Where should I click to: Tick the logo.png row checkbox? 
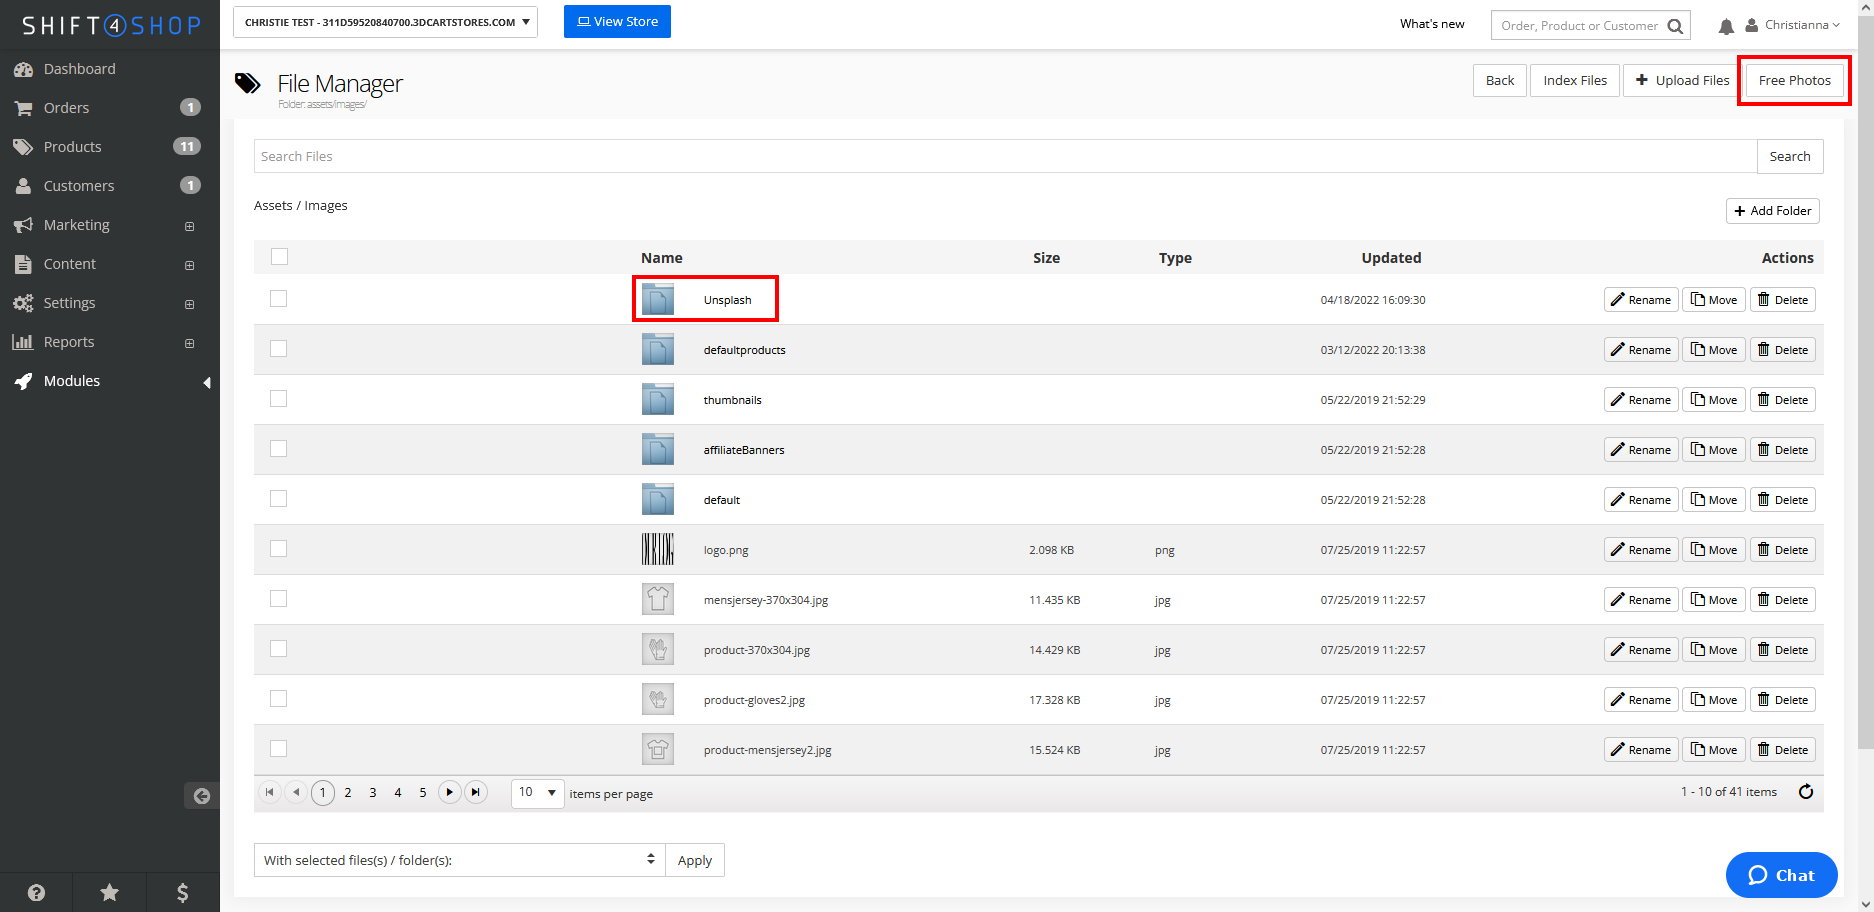[x=279, y=549]
